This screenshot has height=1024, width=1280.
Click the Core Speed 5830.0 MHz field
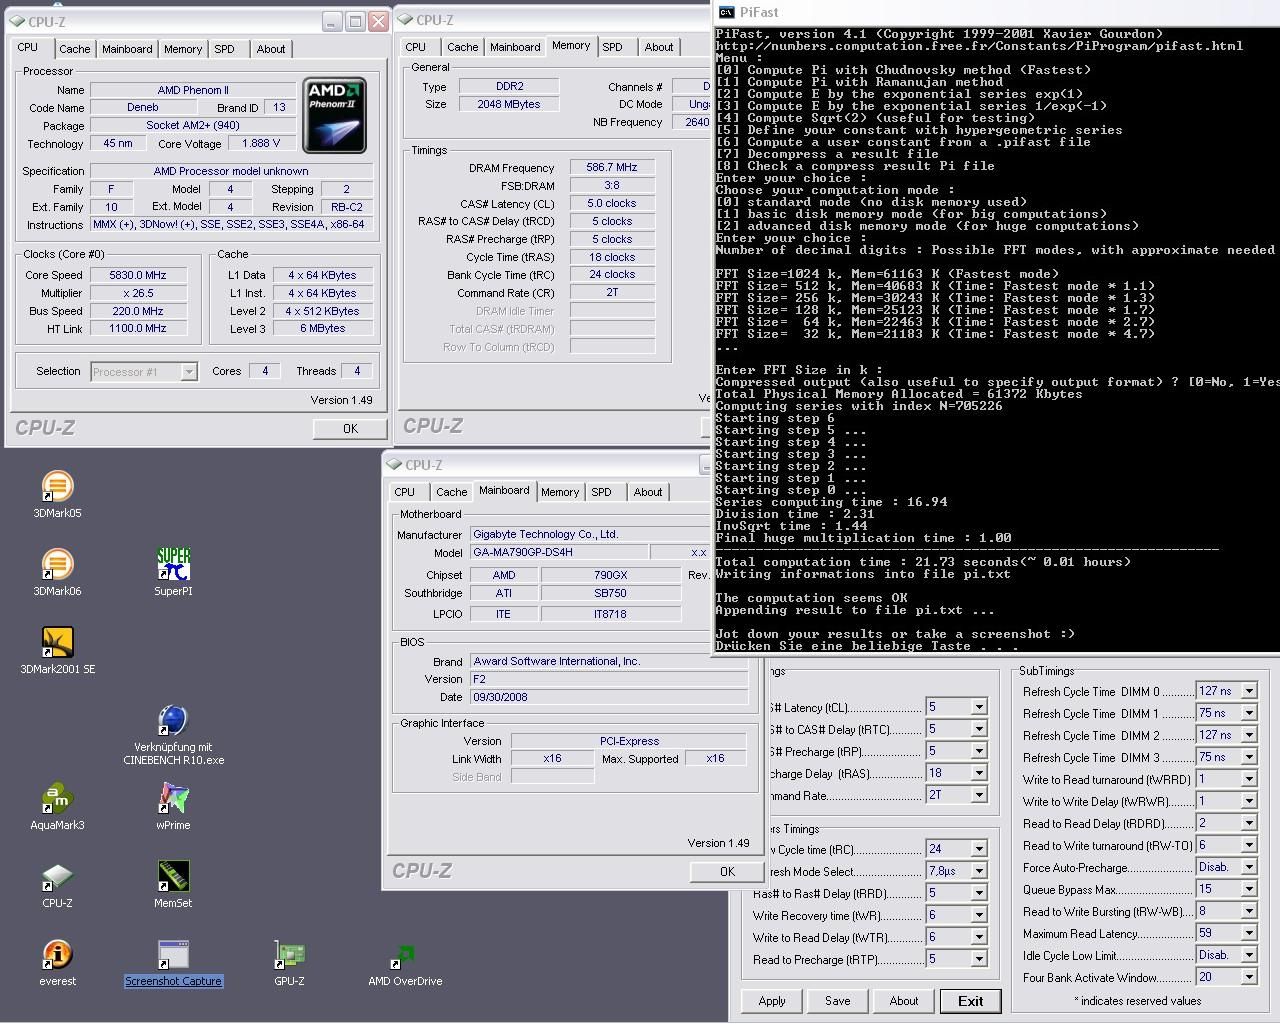(138, 275)
